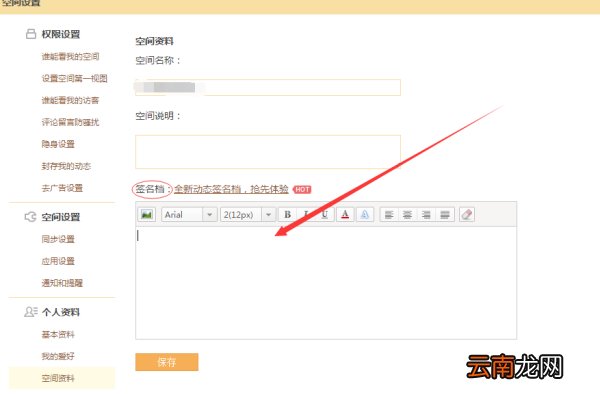Open 基本资料 in sidebar
This screenshot has height=395, width=600.
(x=58, y=334)
